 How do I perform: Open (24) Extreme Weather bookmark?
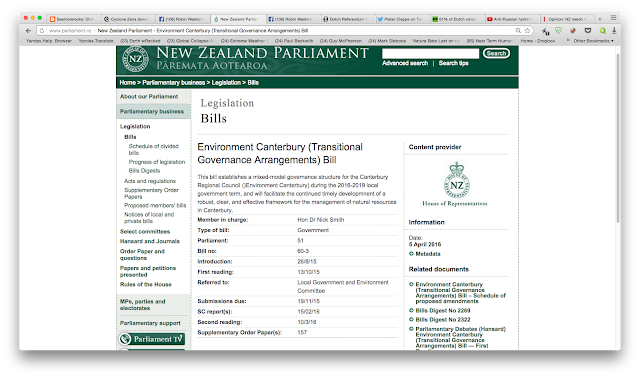[x=244, y=41]
